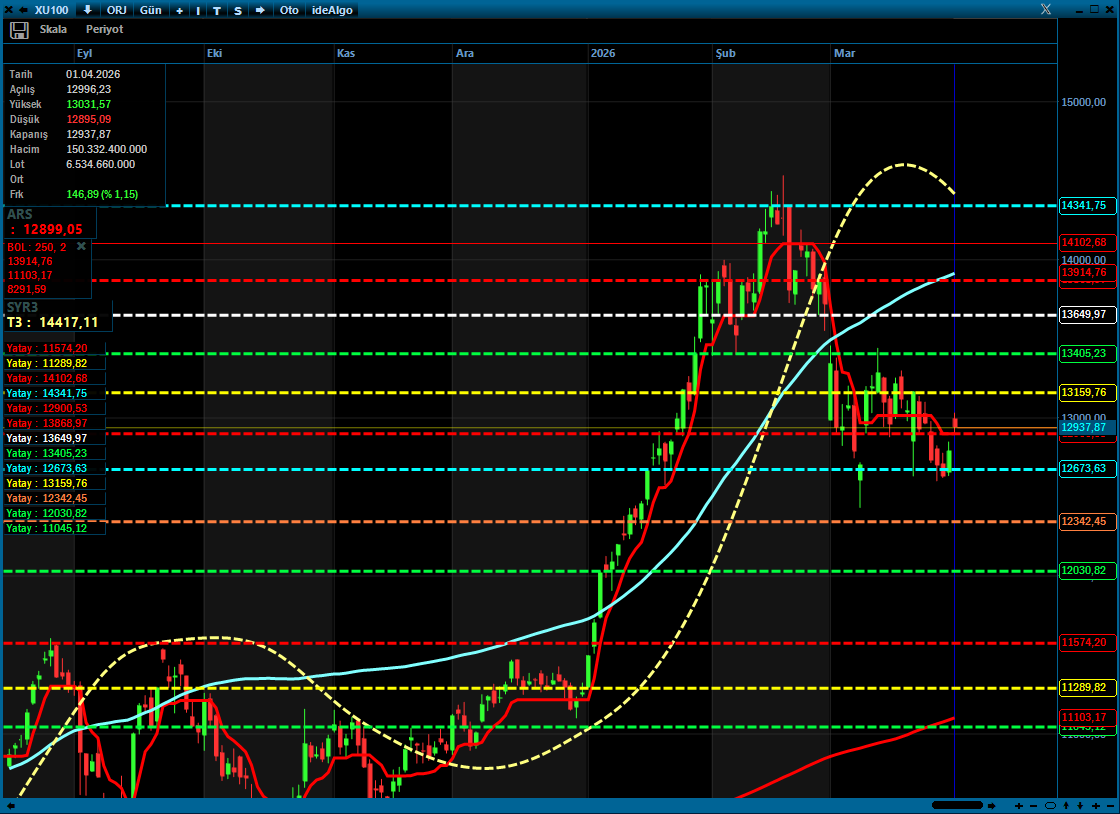Select the Yatay : 13868,97 line entry
The image size is (1120, 814).
coord(55,423)
